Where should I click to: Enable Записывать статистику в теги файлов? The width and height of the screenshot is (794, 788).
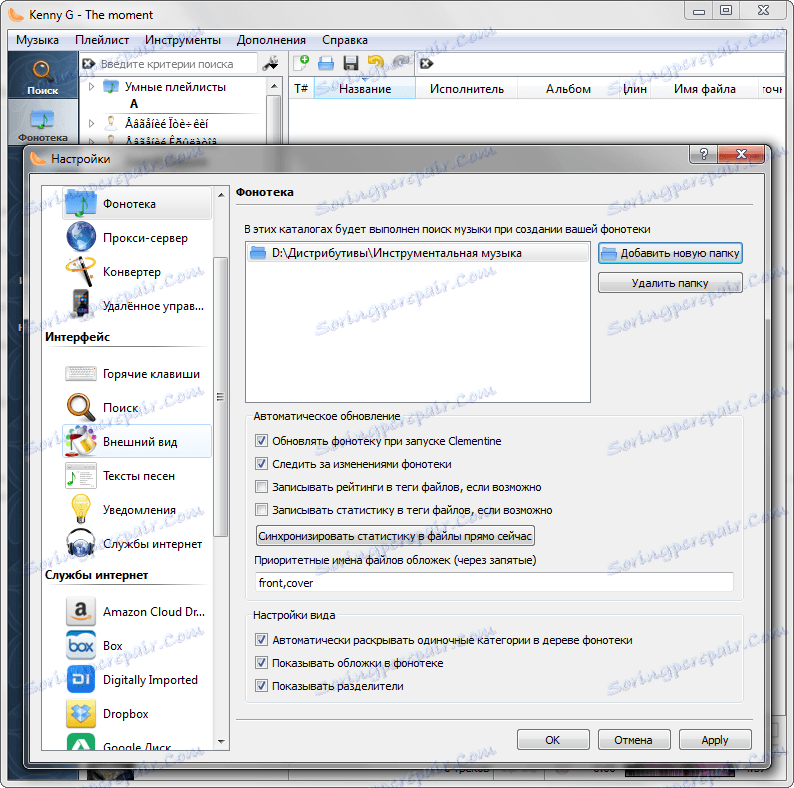pyautogui.click(x=261, y=509)
